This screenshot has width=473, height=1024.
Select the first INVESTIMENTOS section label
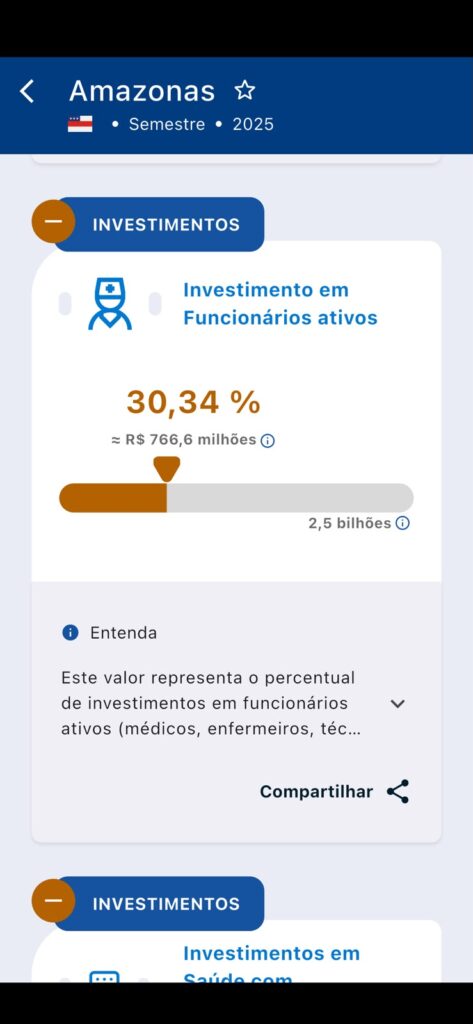(166, 225)
